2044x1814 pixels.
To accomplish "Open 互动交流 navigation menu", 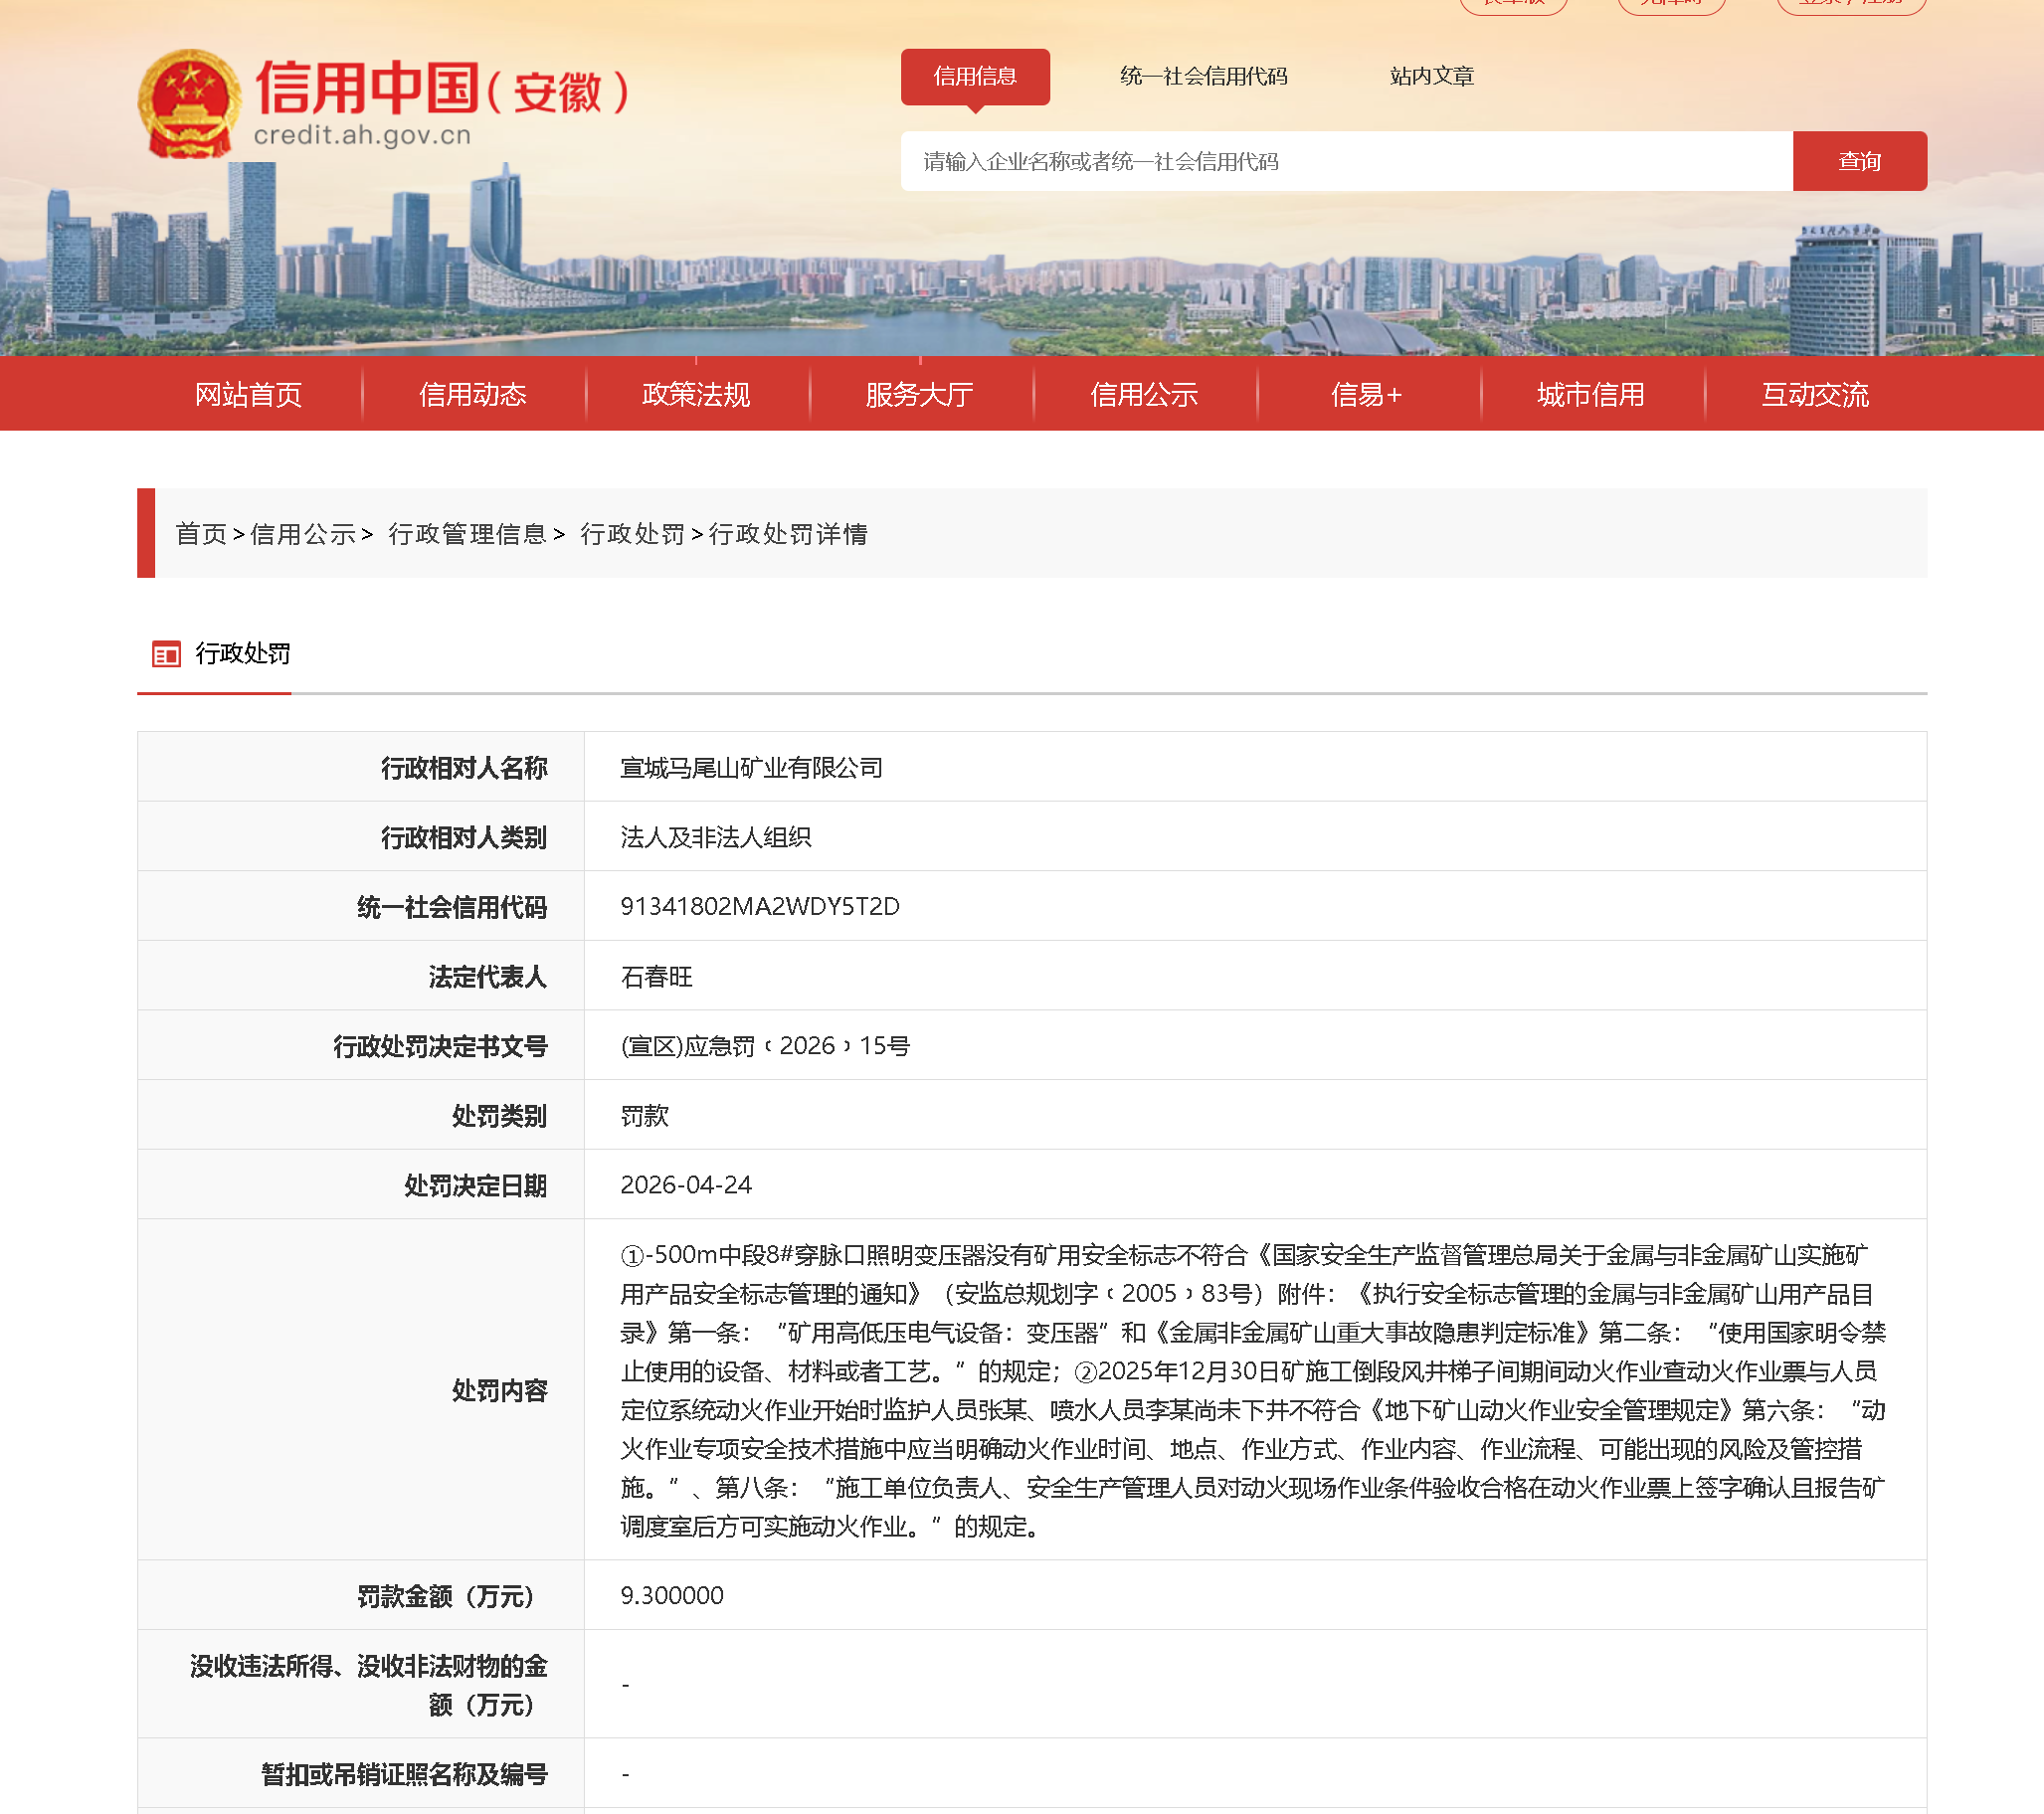I will point(1814,394).
